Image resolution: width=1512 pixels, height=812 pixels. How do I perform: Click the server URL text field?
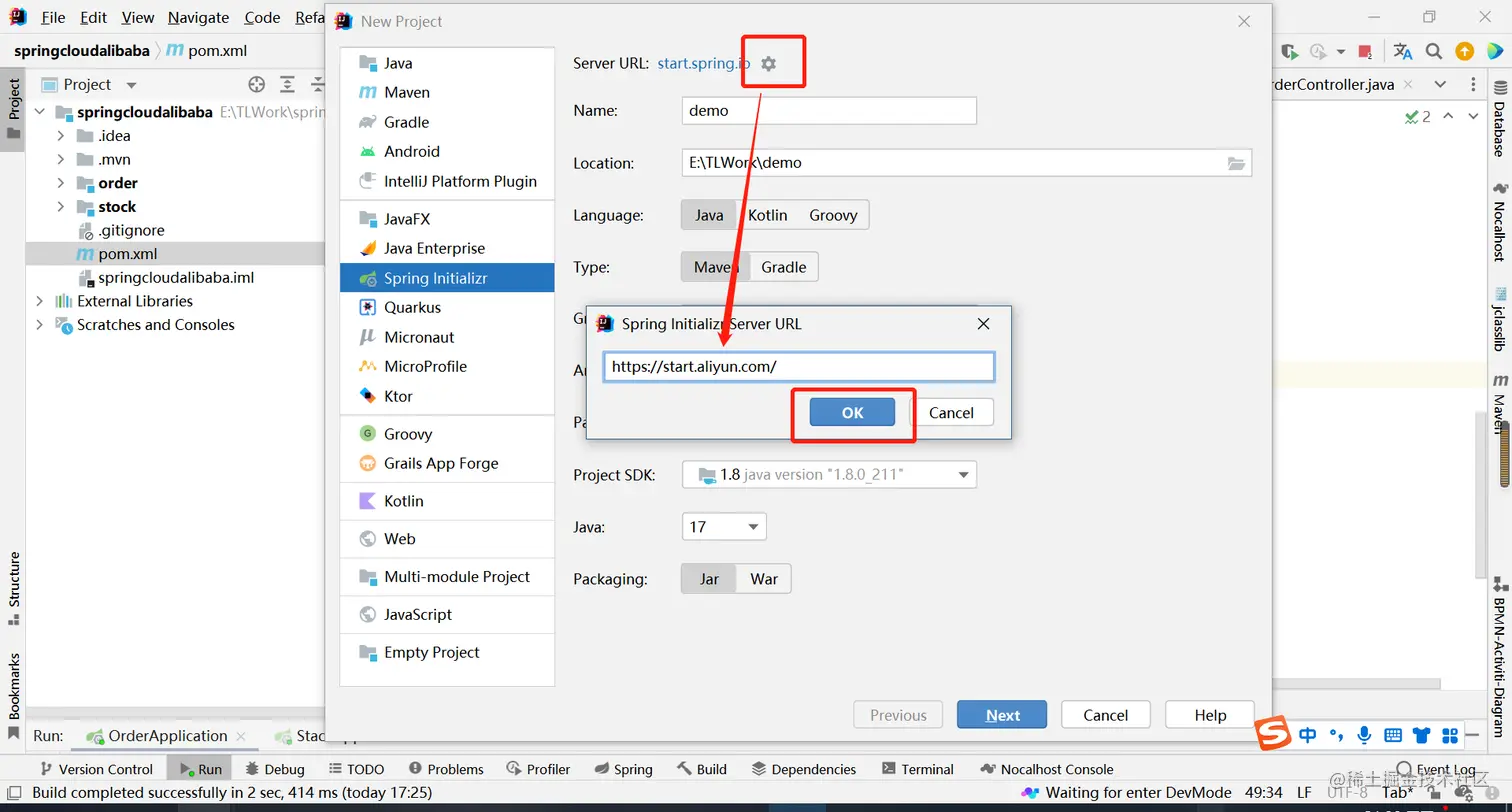click(799, 366)
